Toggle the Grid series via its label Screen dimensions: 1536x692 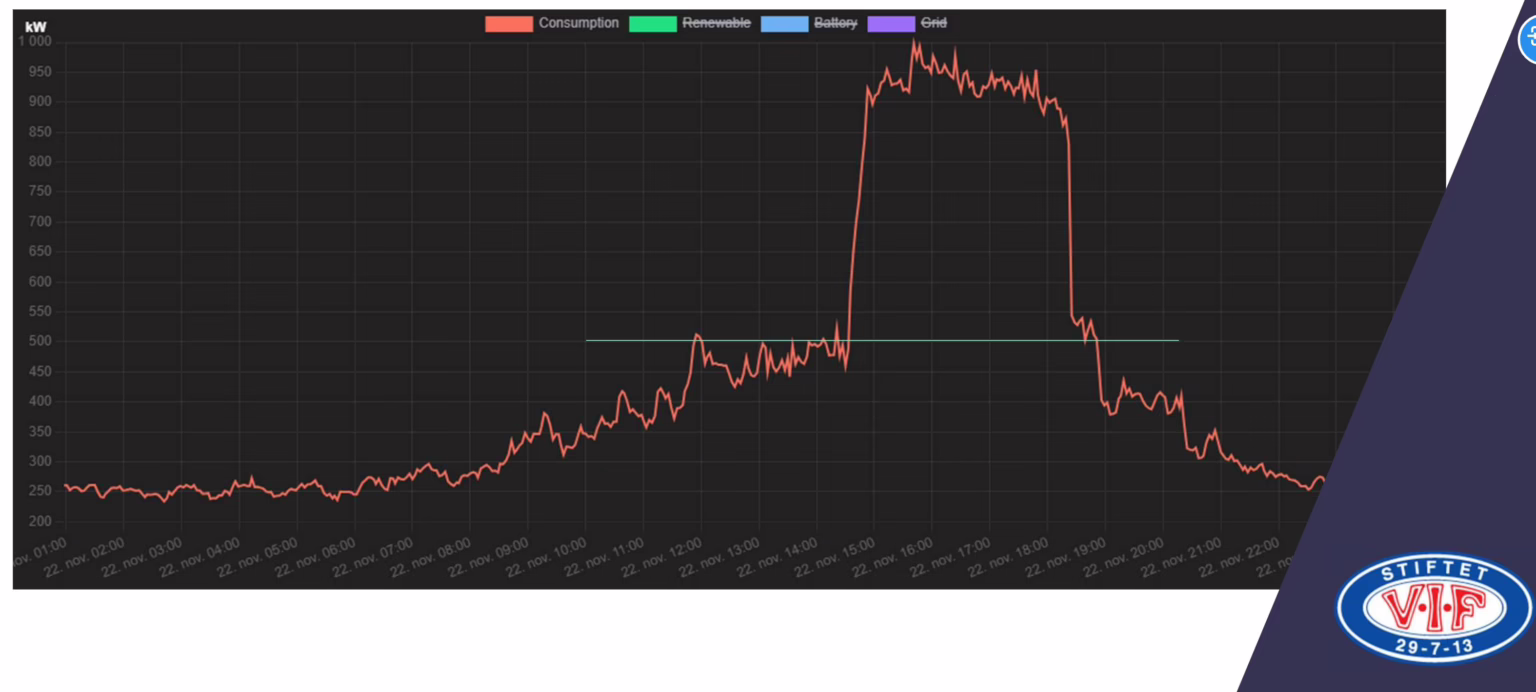click(932, 23)
